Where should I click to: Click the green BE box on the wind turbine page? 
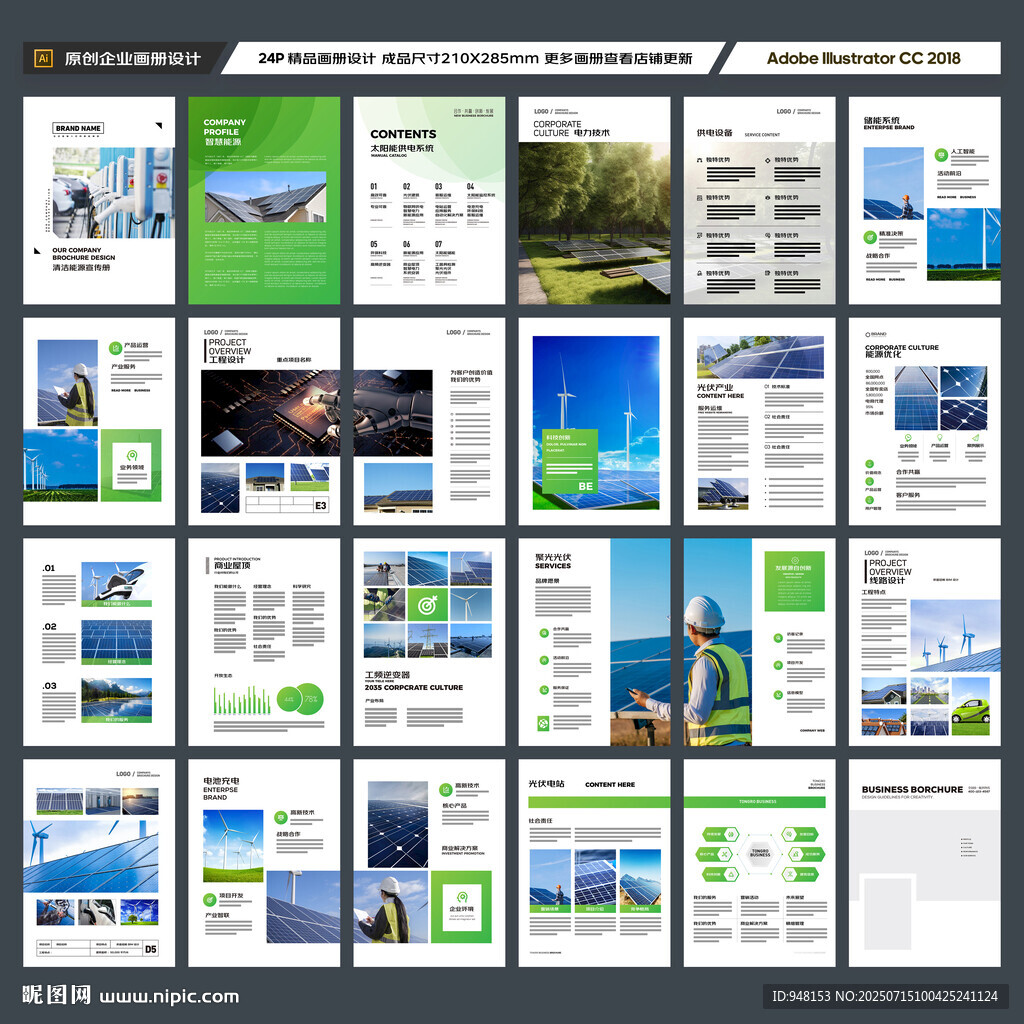coord(570,461)
